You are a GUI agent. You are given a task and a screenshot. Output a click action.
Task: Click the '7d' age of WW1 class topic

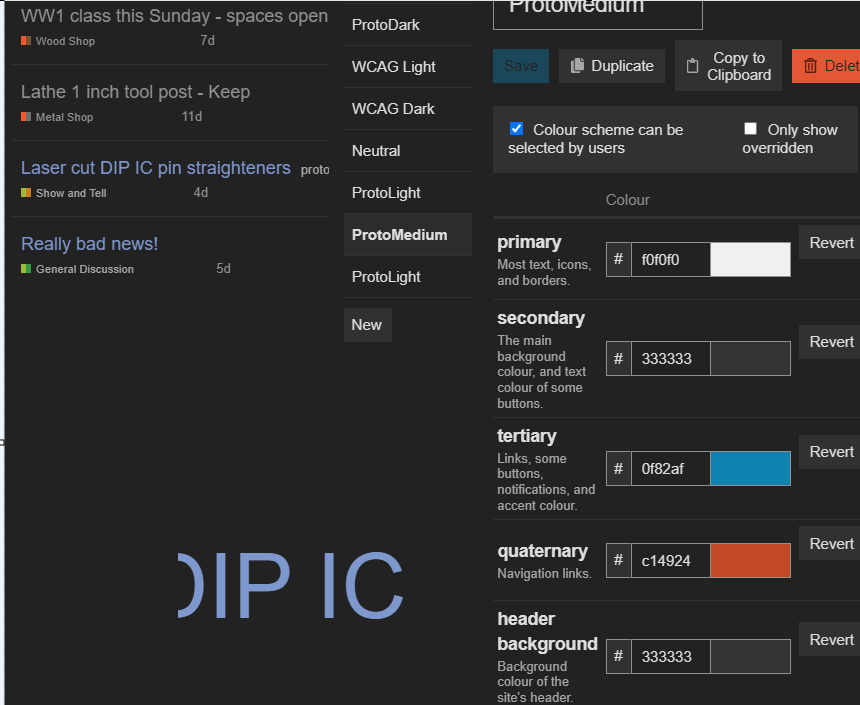click(x=207, y=41)
